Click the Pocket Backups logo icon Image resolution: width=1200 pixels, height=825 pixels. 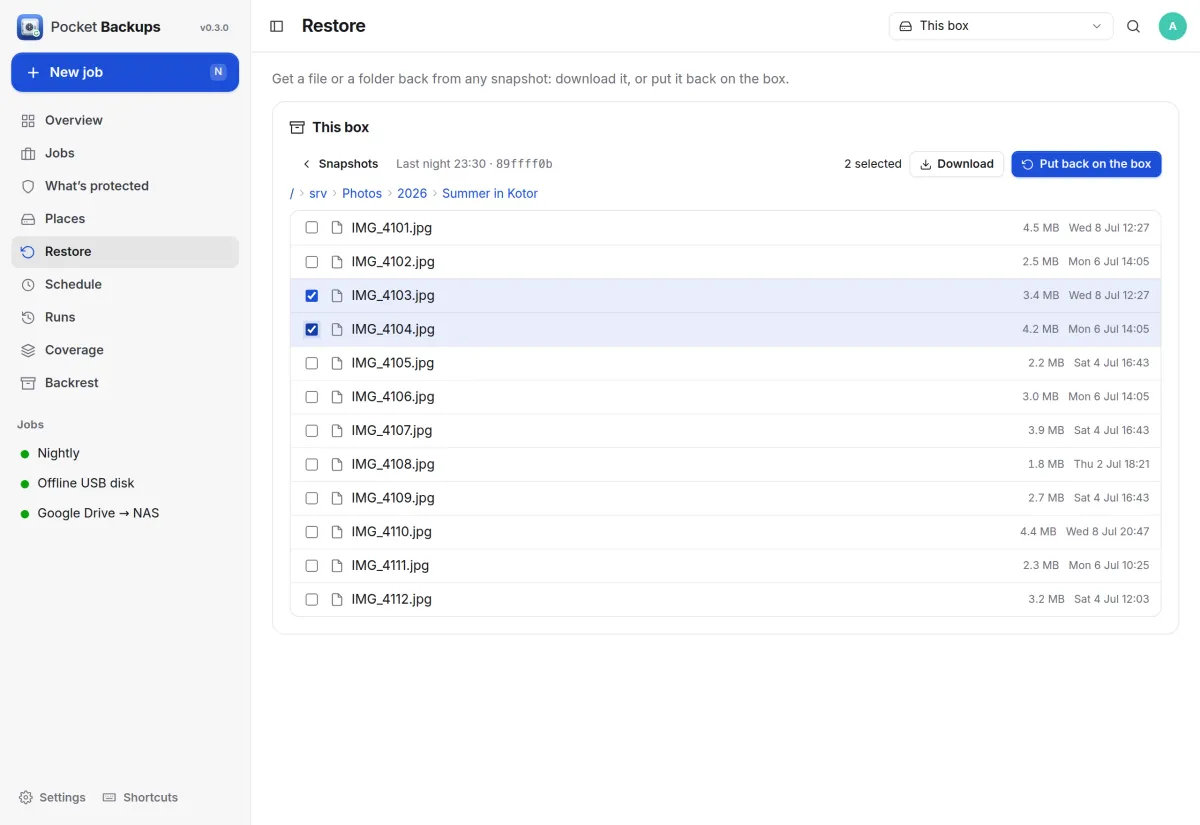[30, 27]
